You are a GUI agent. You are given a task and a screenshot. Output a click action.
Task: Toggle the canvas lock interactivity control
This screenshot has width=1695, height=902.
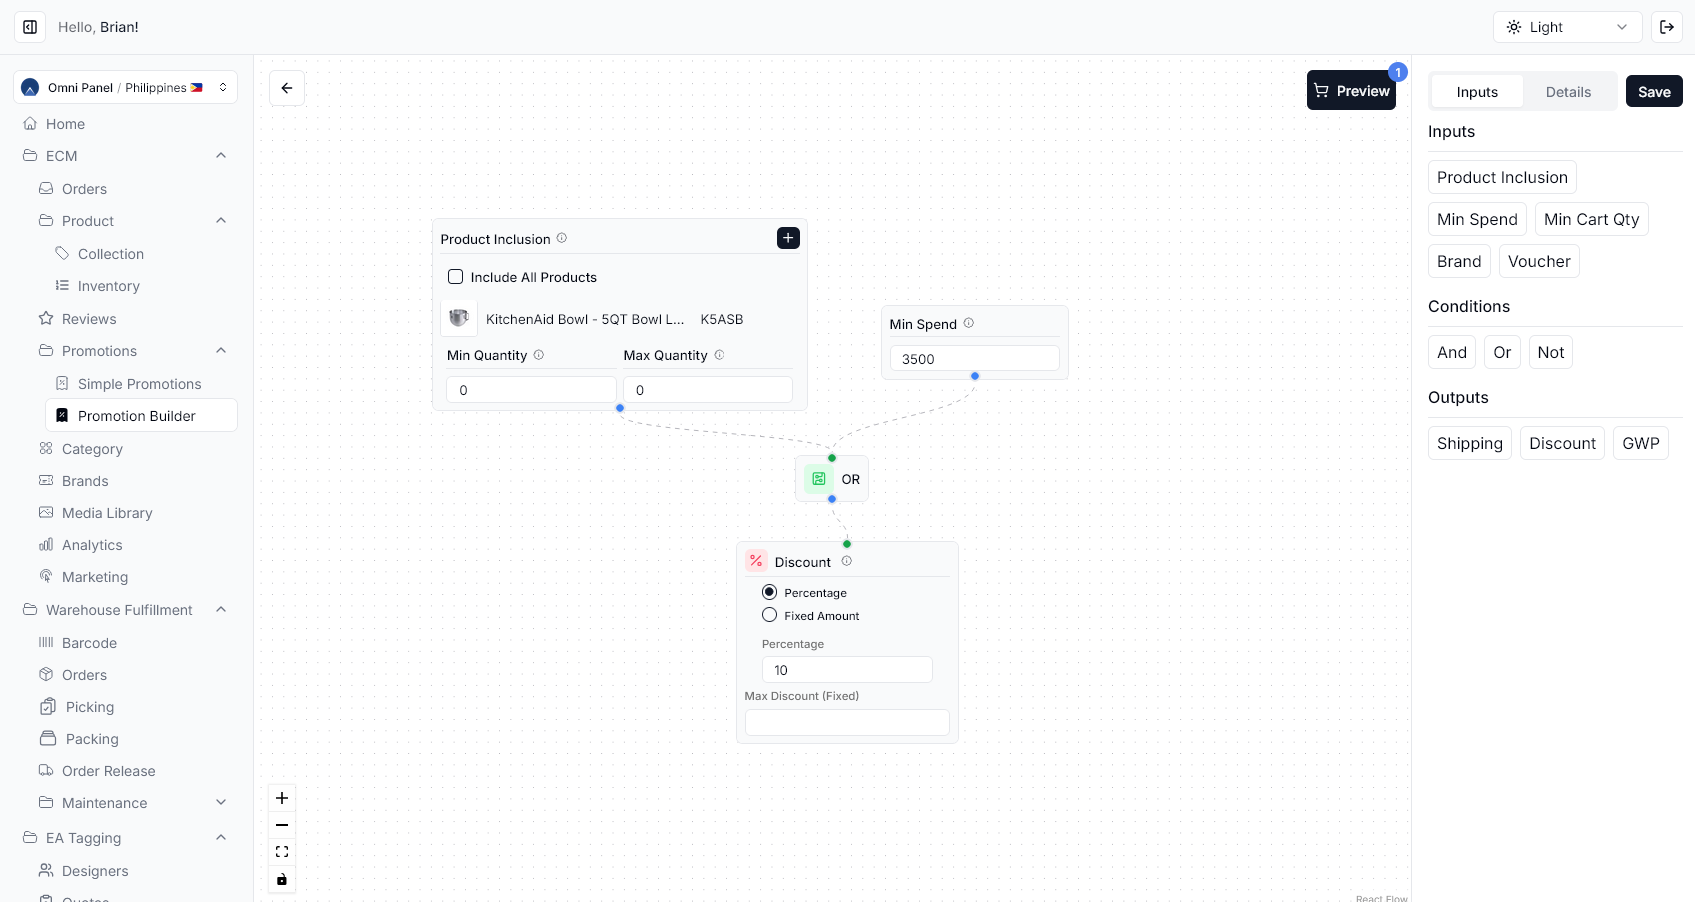click(282, 879)
